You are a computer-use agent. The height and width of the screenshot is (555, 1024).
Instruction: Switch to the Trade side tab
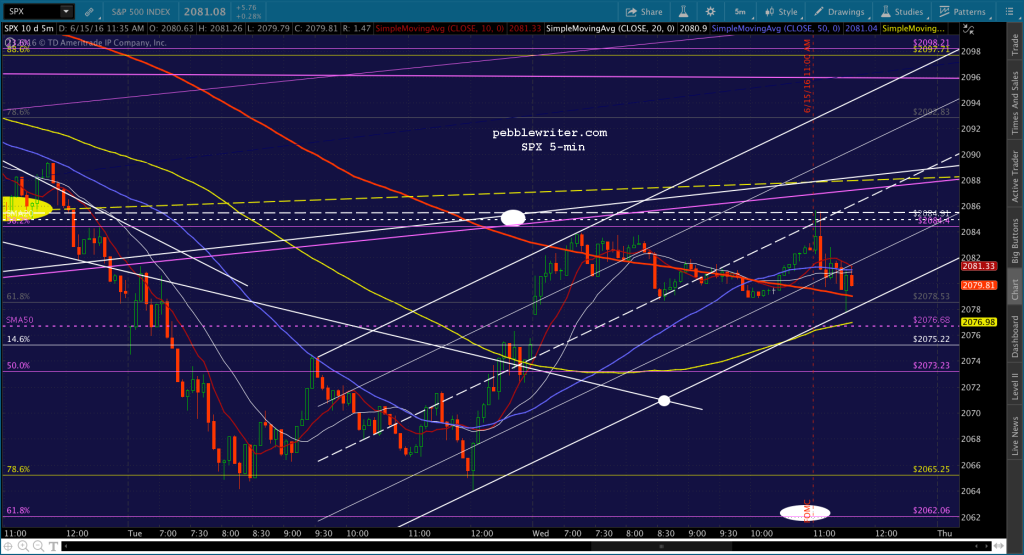[x=1015, y=44]
